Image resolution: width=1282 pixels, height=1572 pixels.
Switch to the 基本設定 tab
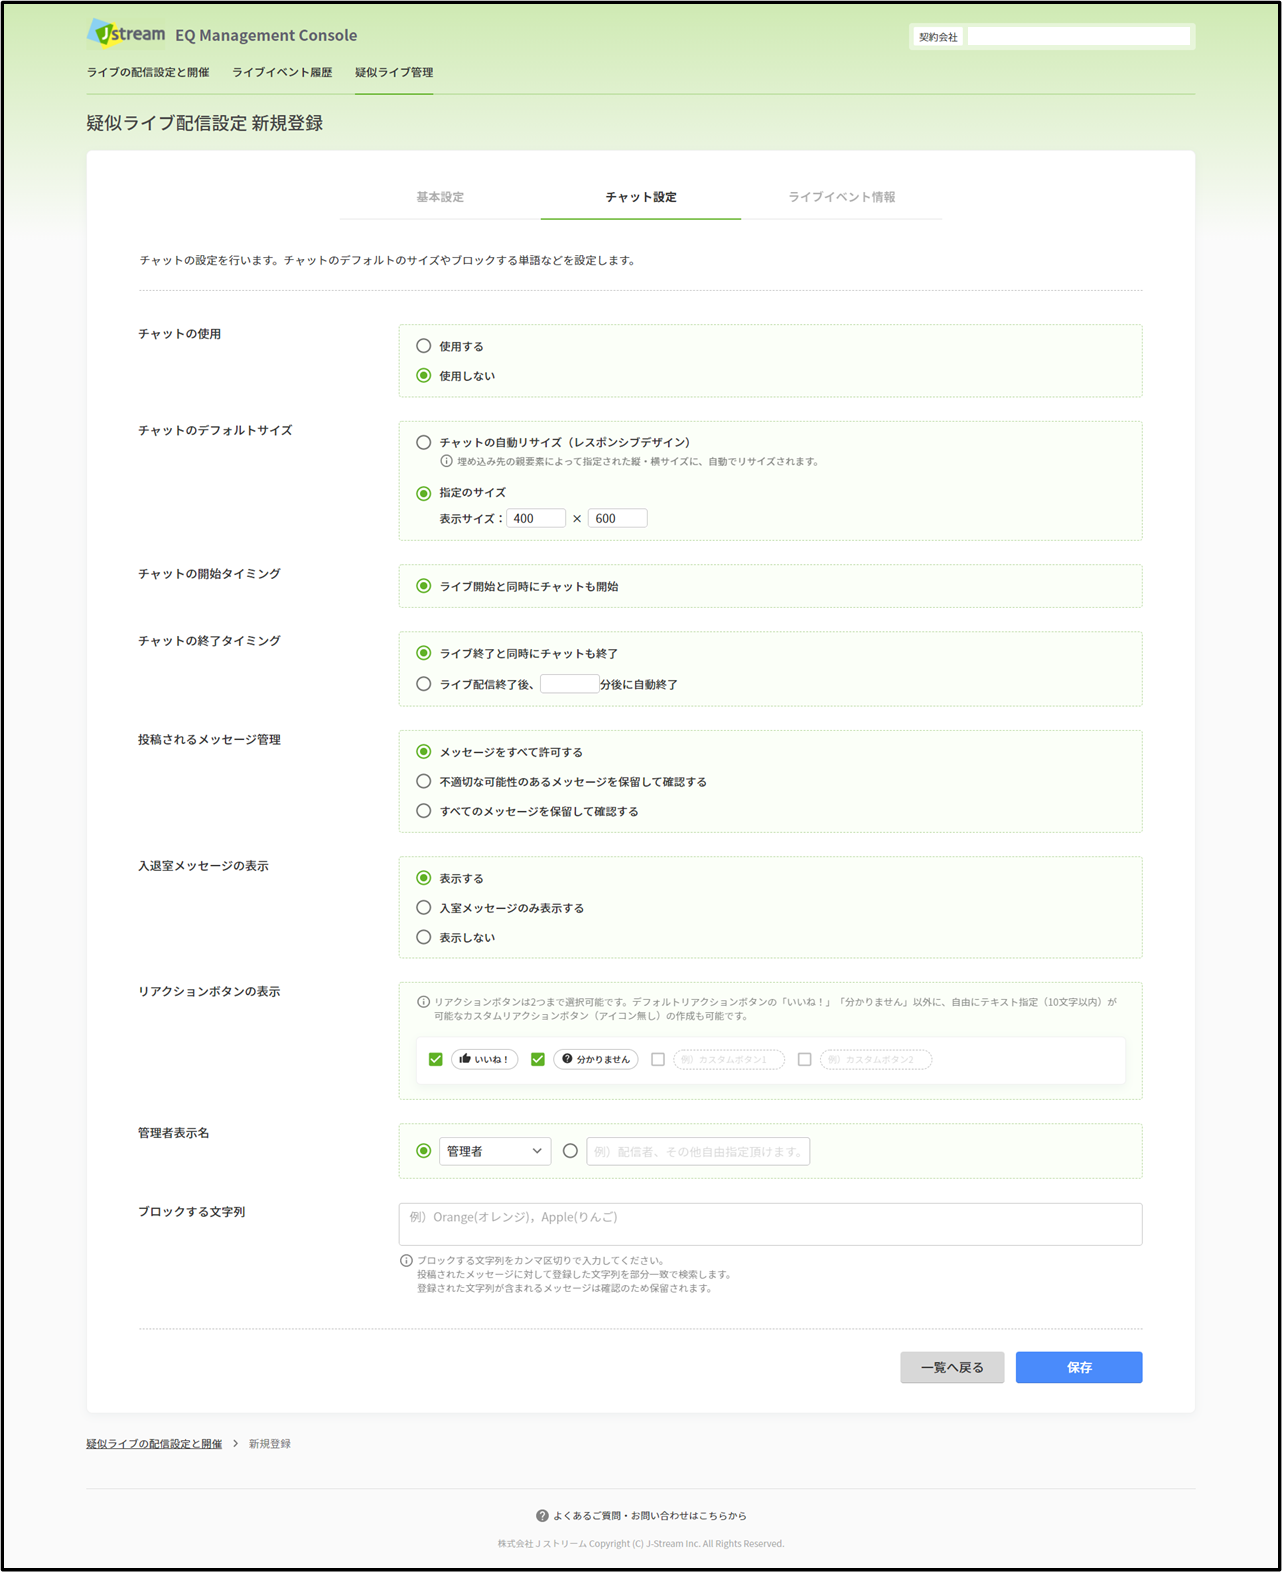tap(440, 197)
